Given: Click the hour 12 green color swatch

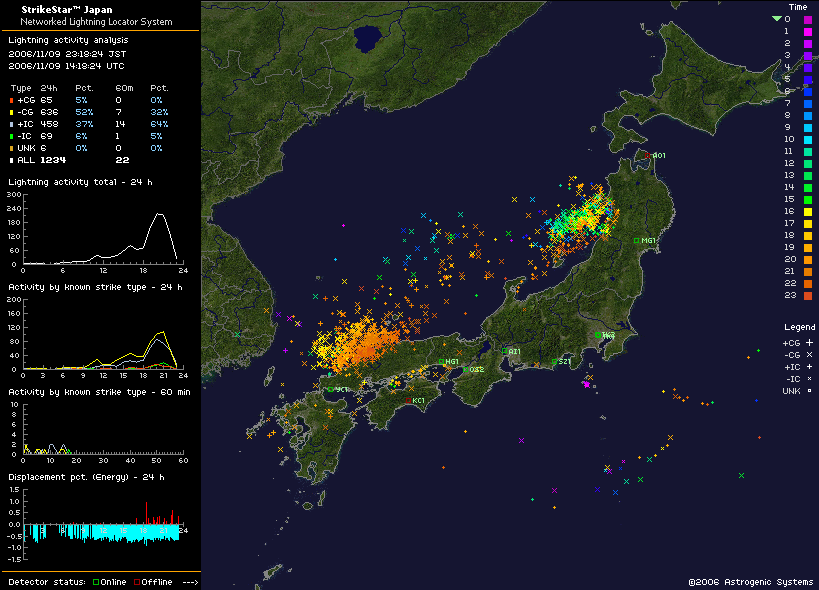Looking at the screenshot, I should tap(808, 163).
